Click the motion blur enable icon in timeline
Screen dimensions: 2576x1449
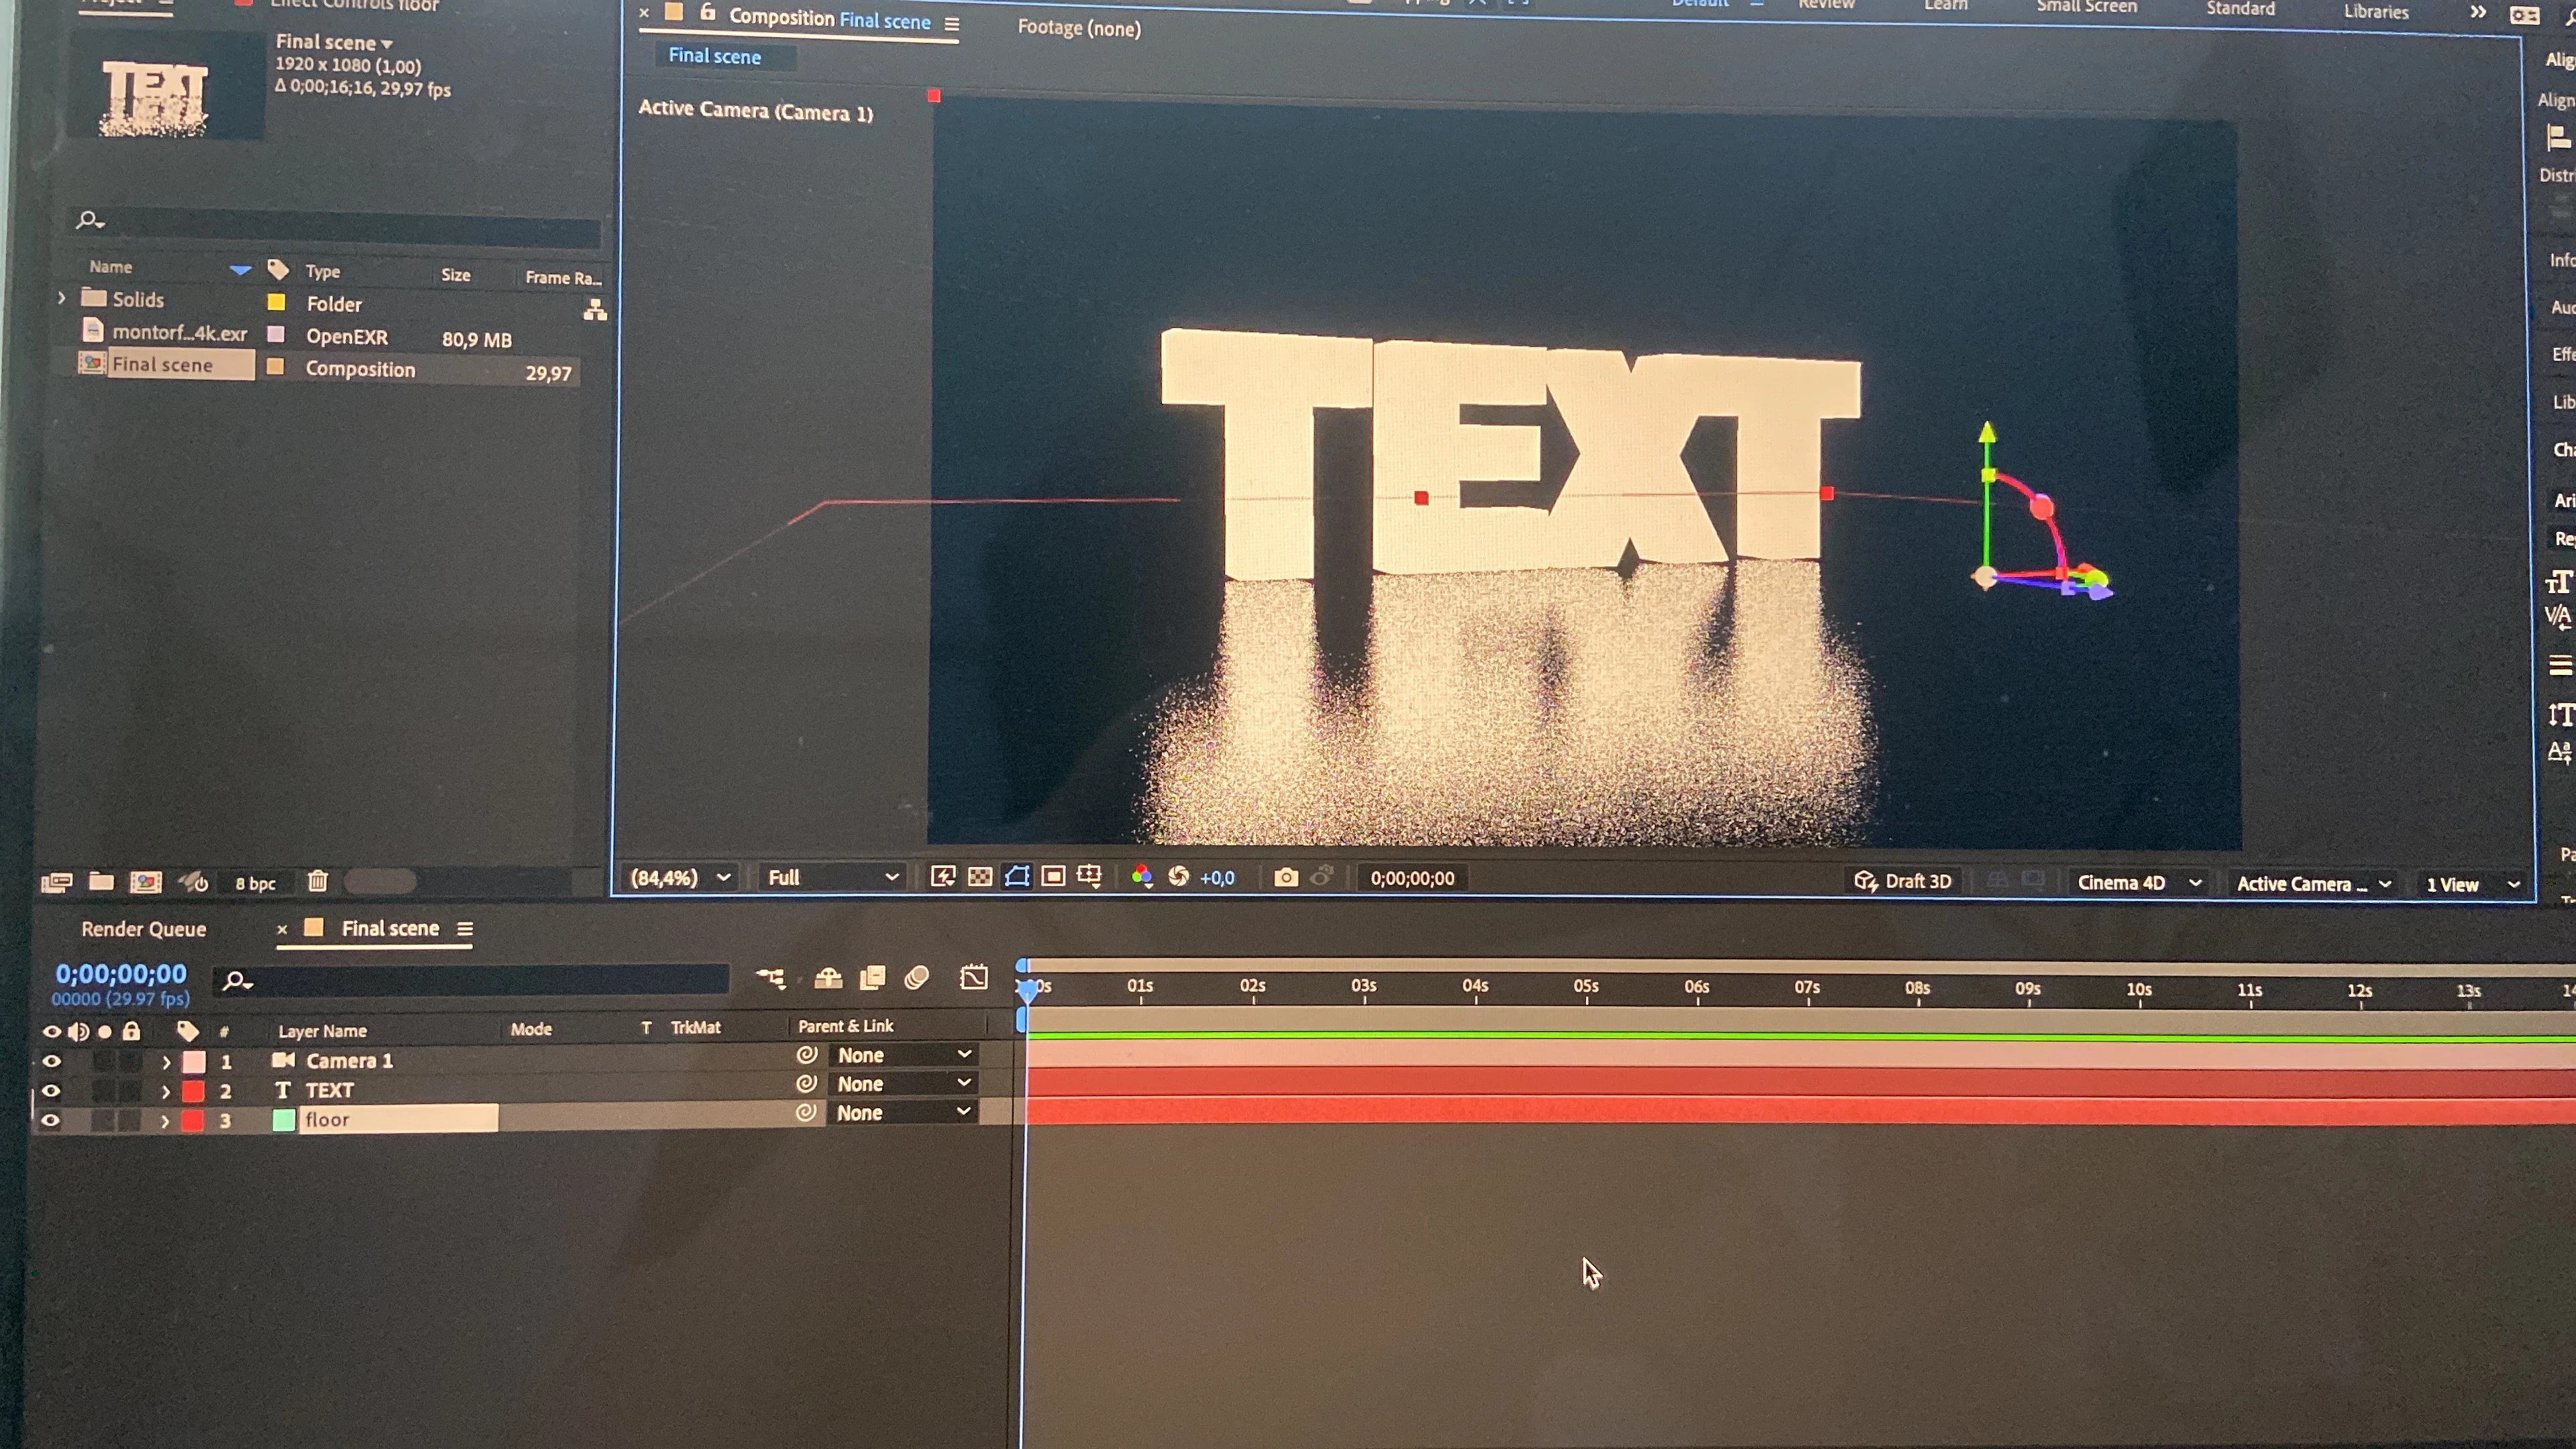917,977
